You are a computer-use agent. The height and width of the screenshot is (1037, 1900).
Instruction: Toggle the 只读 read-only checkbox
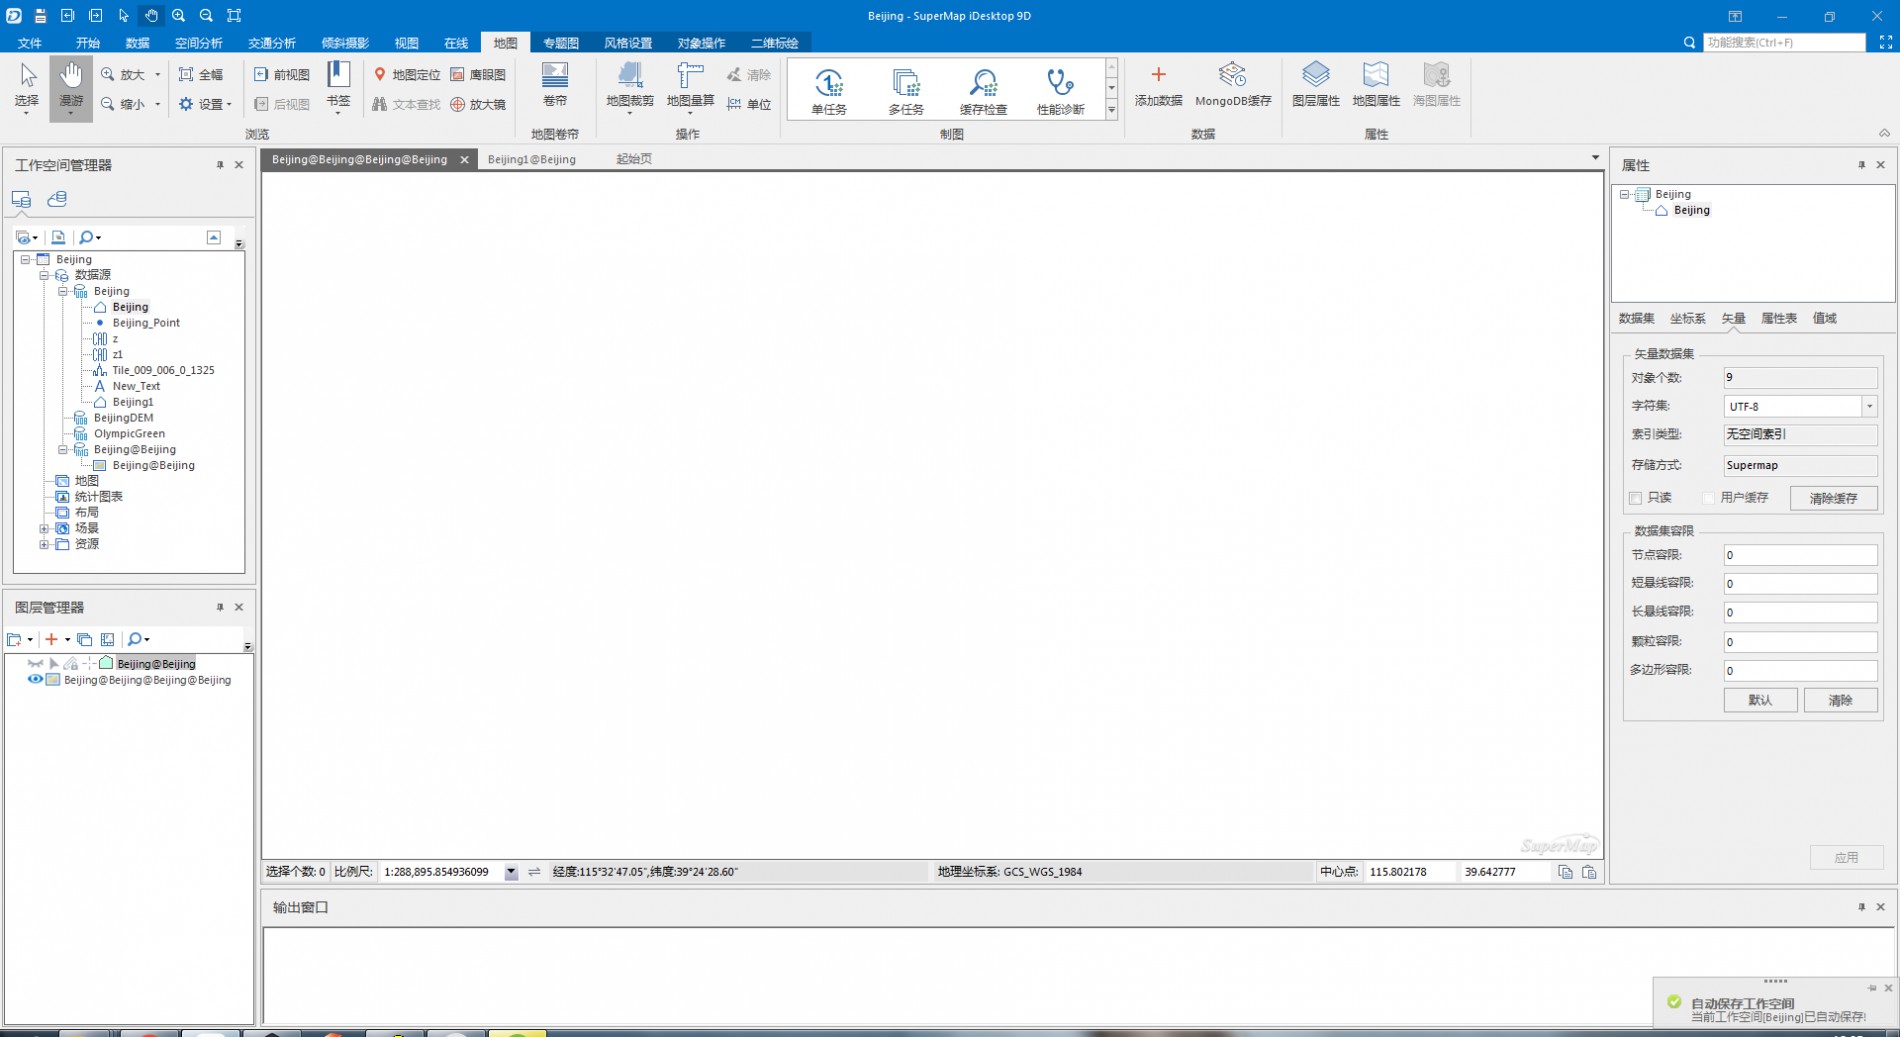click(1636, 498)
